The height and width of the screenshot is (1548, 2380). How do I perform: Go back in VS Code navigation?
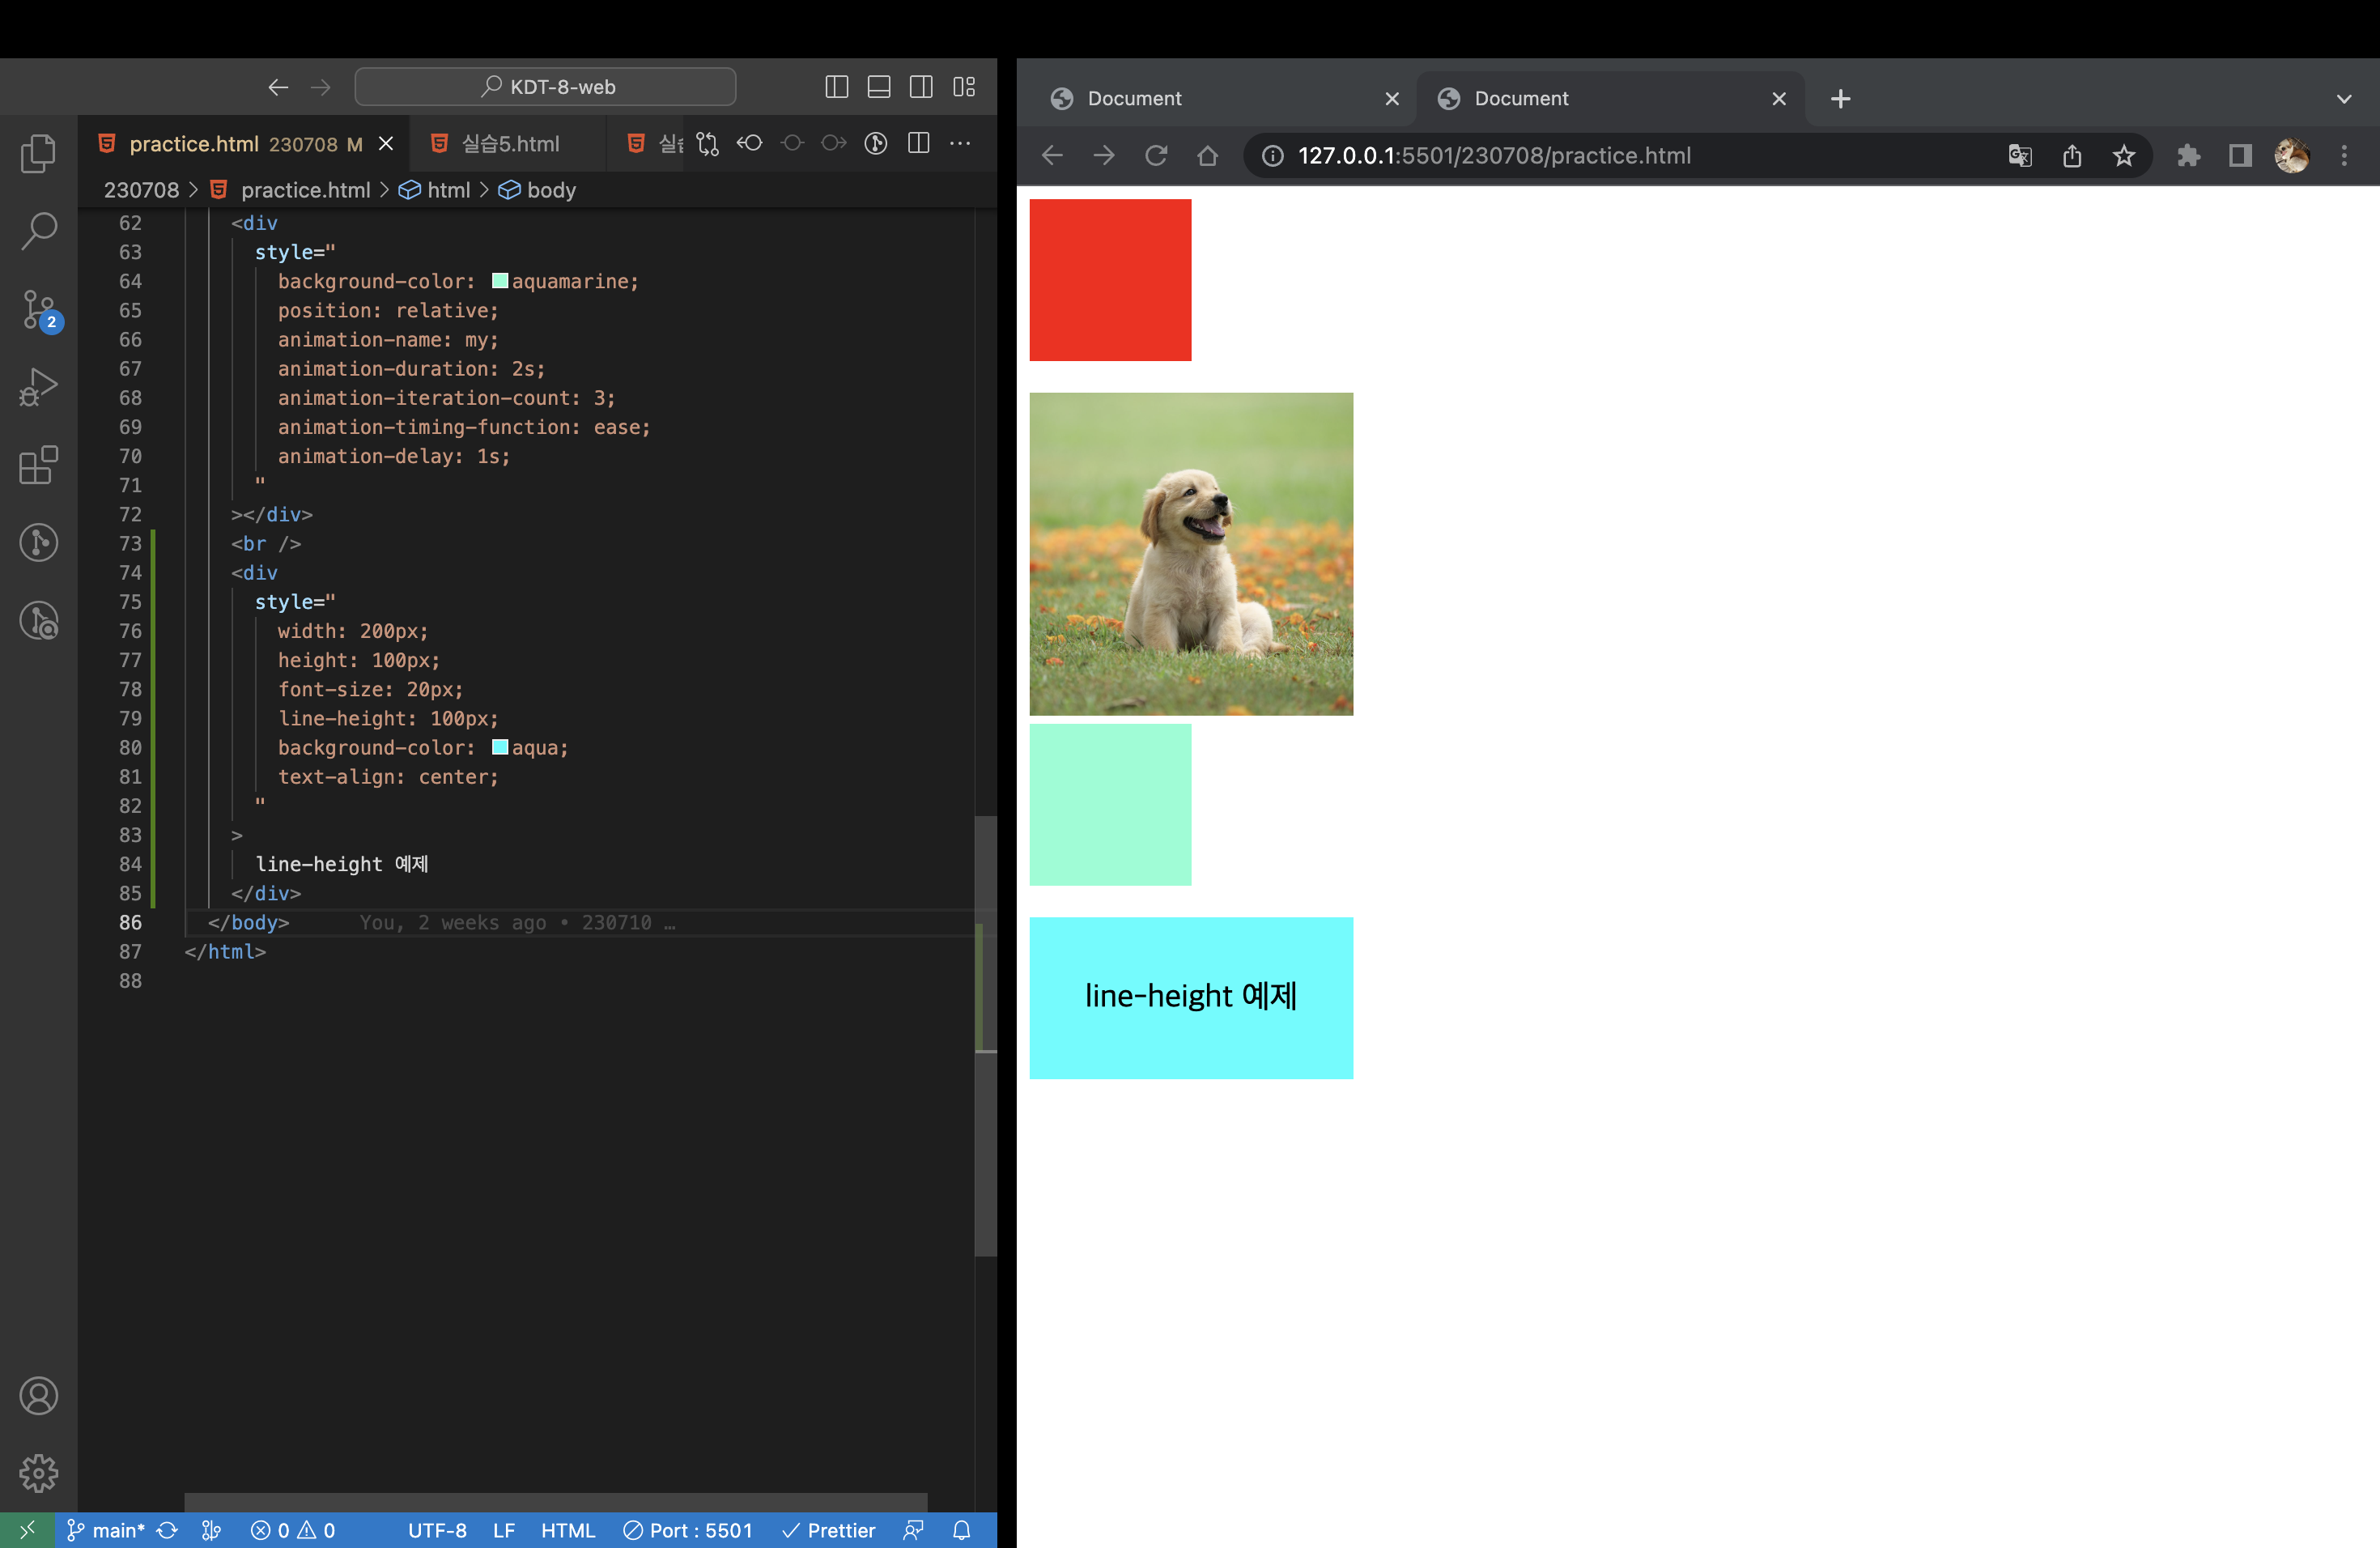point(278,87)
